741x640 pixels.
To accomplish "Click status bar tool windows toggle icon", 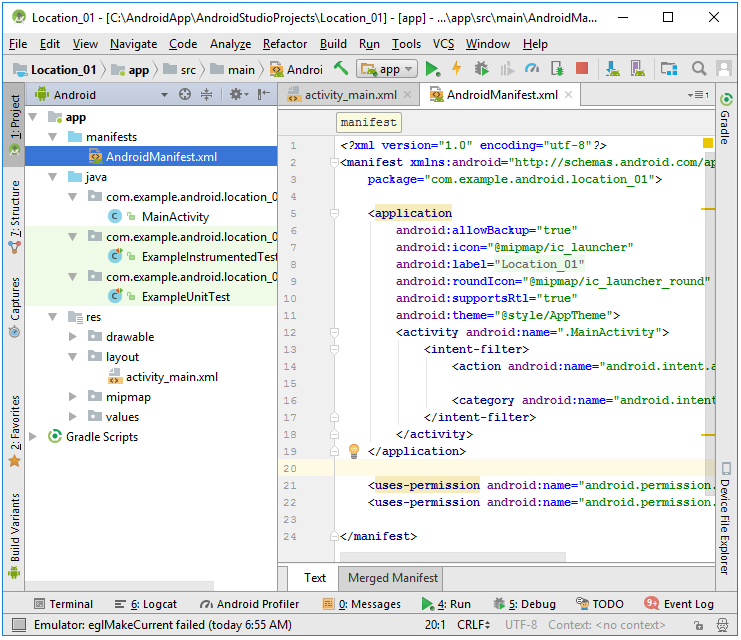I will pyautogui.click(x=18, y=625).
